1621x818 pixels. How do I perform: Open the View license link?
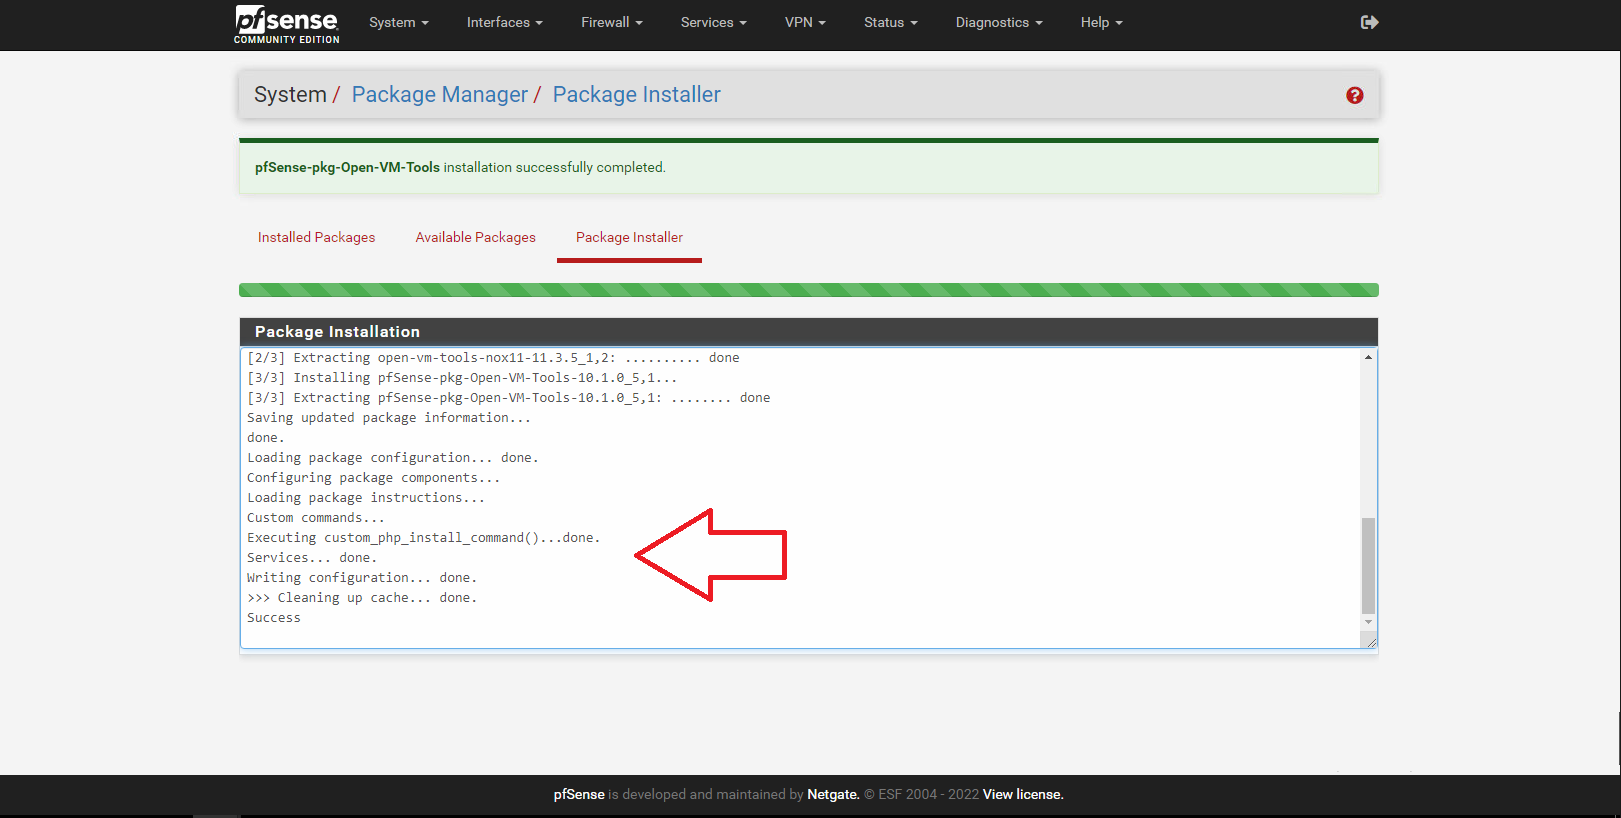tap(1023, 794)
